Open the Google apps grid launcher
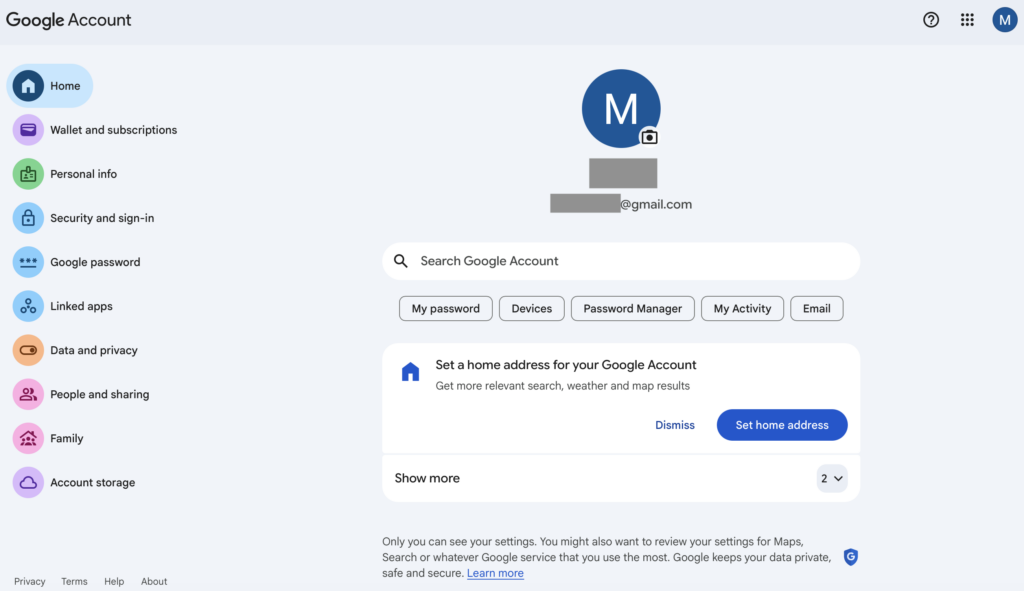The image size is (1024, 591). point(967,20)
